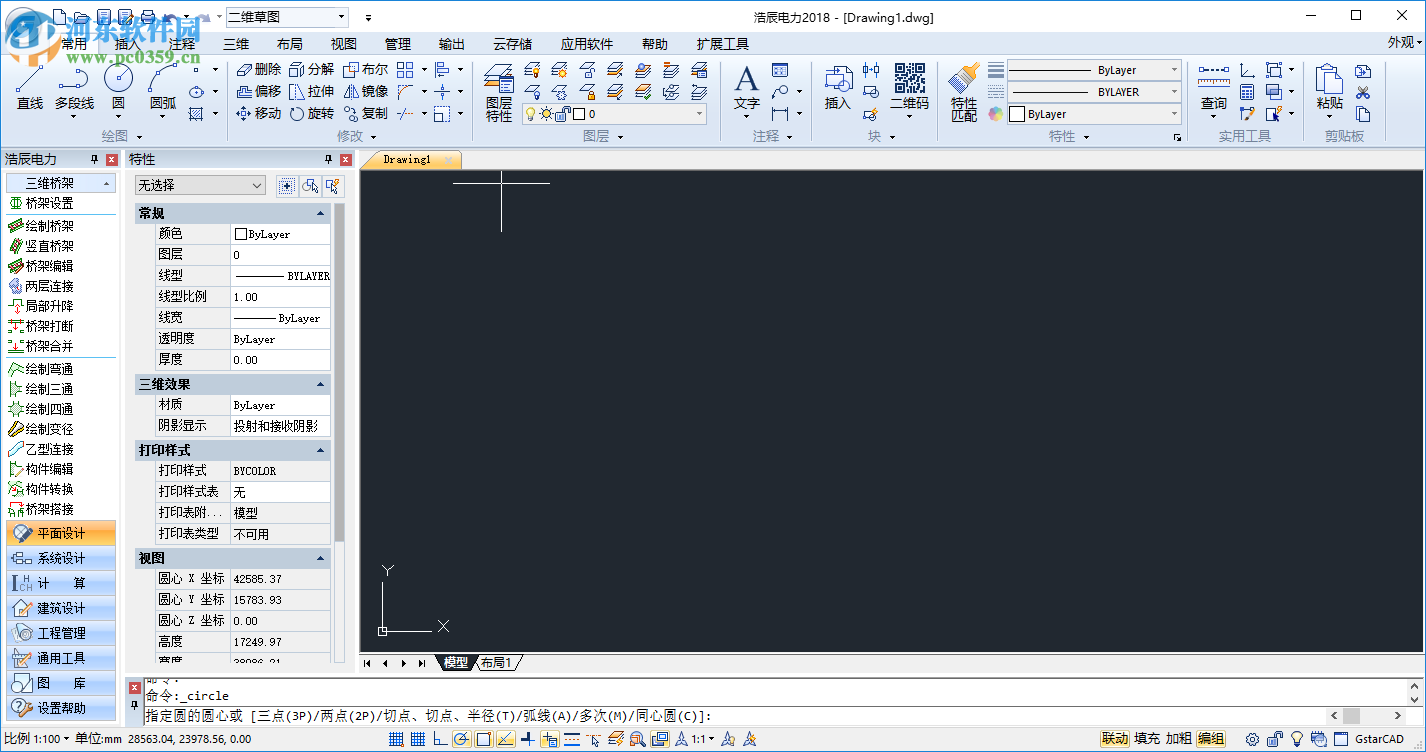Image resolution: width=1426 pixels, height=752 pixels.
Task: Click the 特性匹配 match properties brush
Action: point(964,92)
